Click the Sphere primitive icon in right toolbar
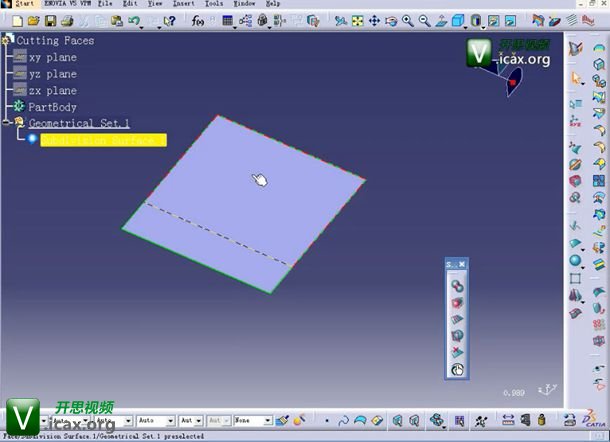610x442 pixels. (x=577, y=261)
